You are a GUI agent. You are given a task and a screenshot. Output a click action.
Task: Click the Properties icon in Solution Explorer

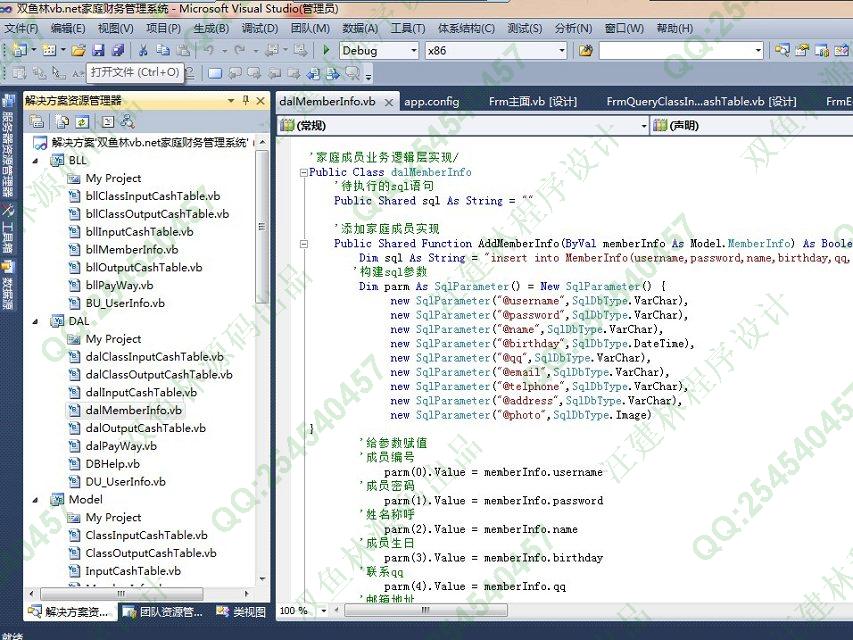tap(37, 121)
